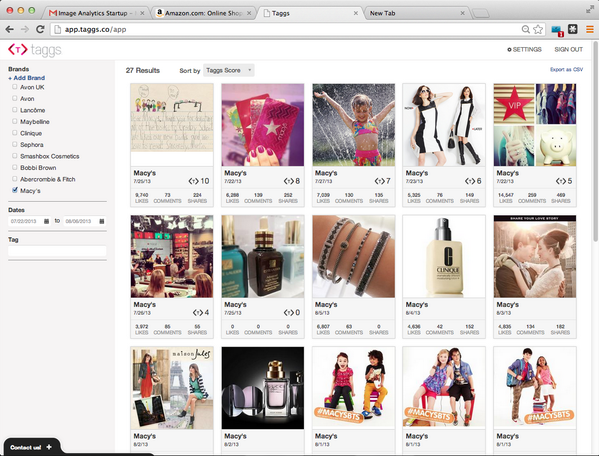Click the browser forward arrow
599x456 pixels.
pyautogui.click(x=25, y=29)
